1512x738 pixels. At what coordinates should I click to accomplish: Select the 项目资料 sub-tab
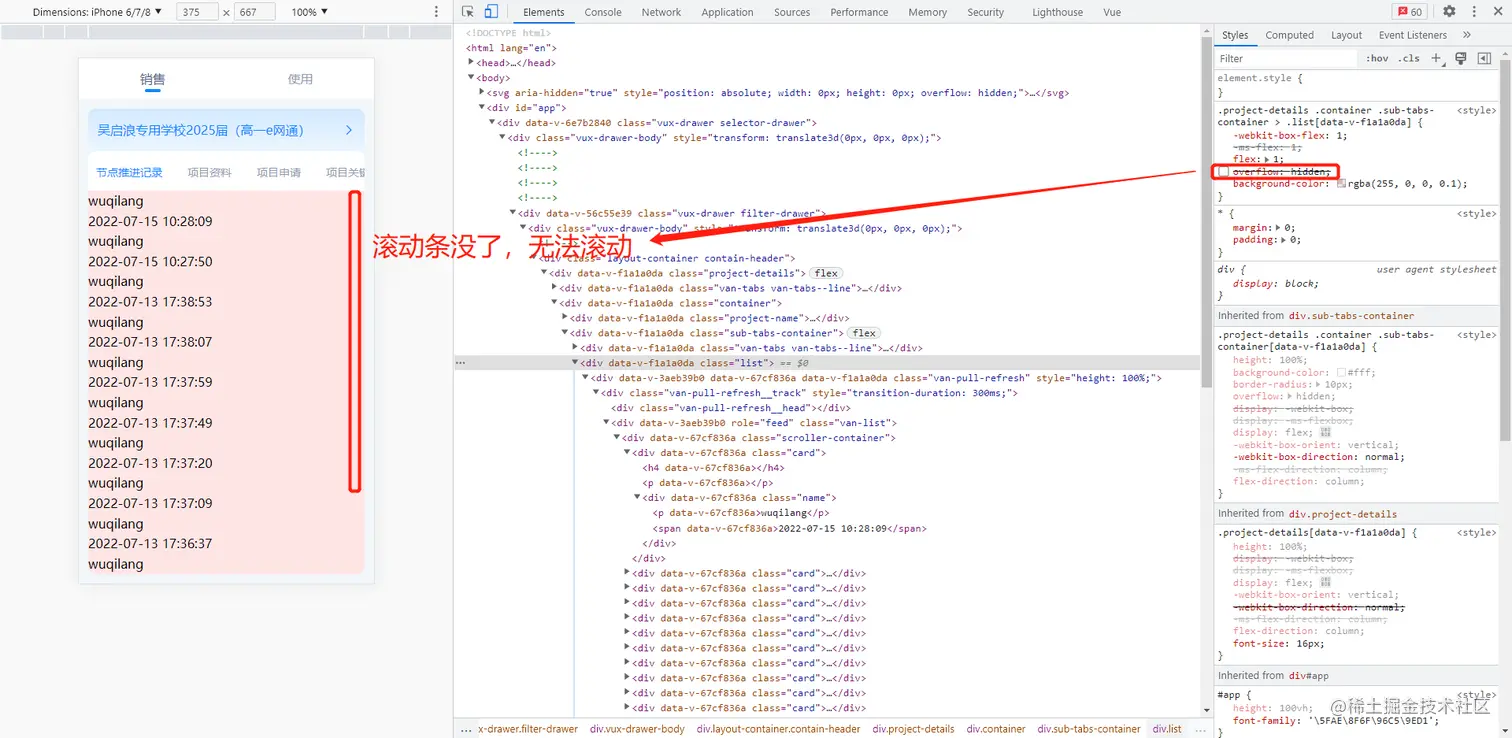pyautogui.click(x=209, y=172)
